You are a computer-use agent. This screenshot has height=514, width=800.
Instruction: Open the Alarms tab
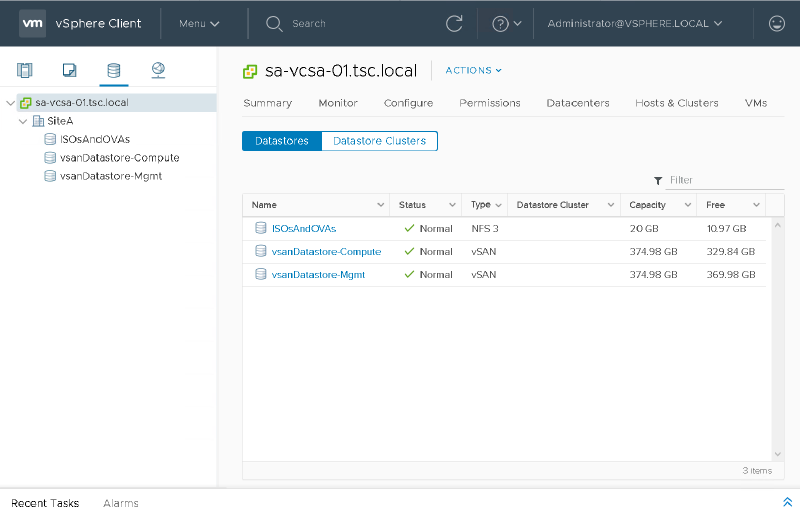[120, 503]
